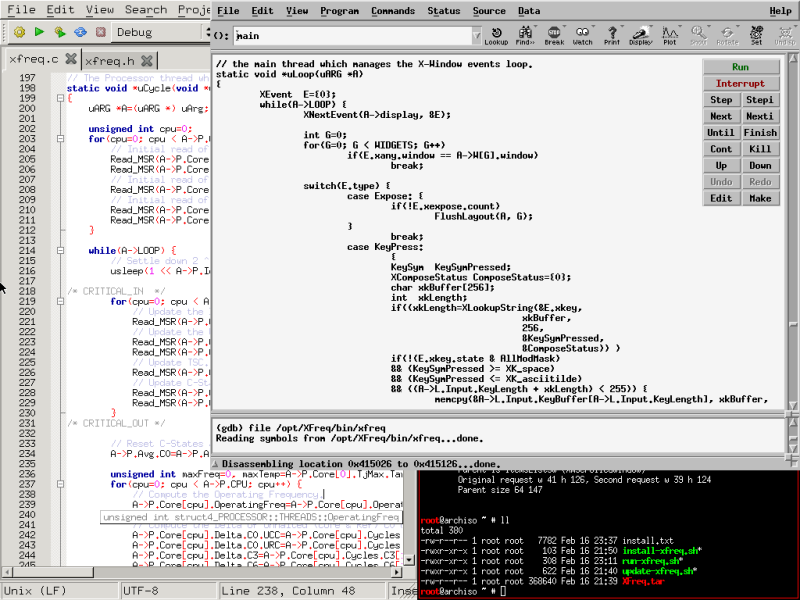Open the DDD Status menu
The image size is (800, 600).
(443, 11)
